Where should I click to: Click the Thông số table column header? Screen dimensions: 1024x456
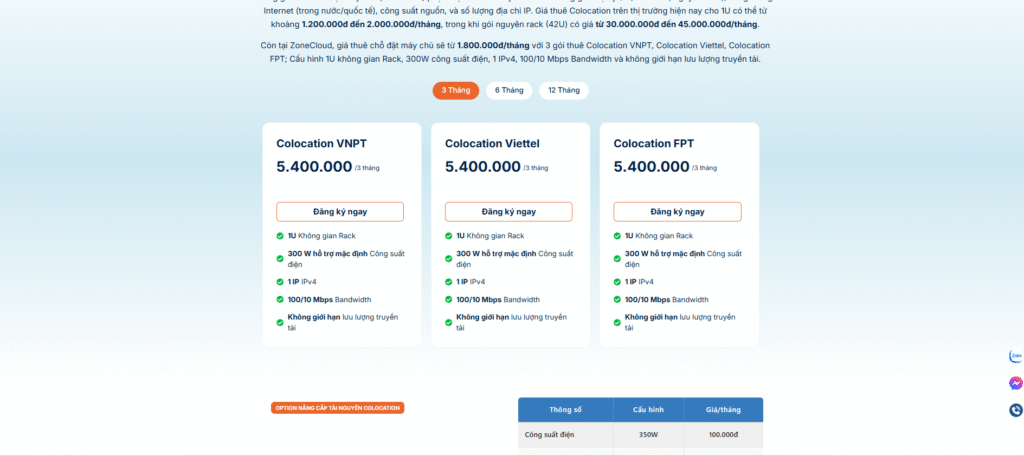point(565,410)
